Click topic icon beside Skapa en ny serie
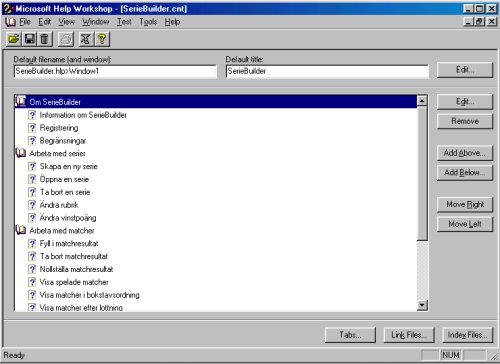 tap(32, 166)
